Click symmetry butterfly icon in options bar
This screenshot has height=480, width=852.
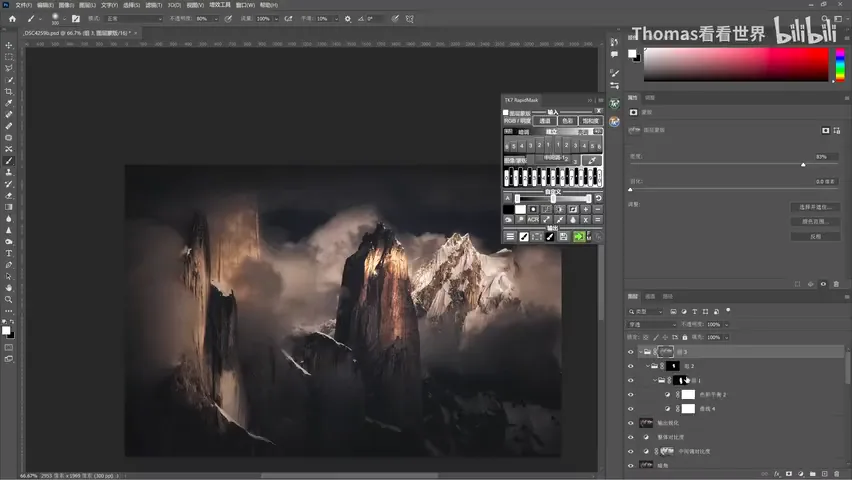410,18
